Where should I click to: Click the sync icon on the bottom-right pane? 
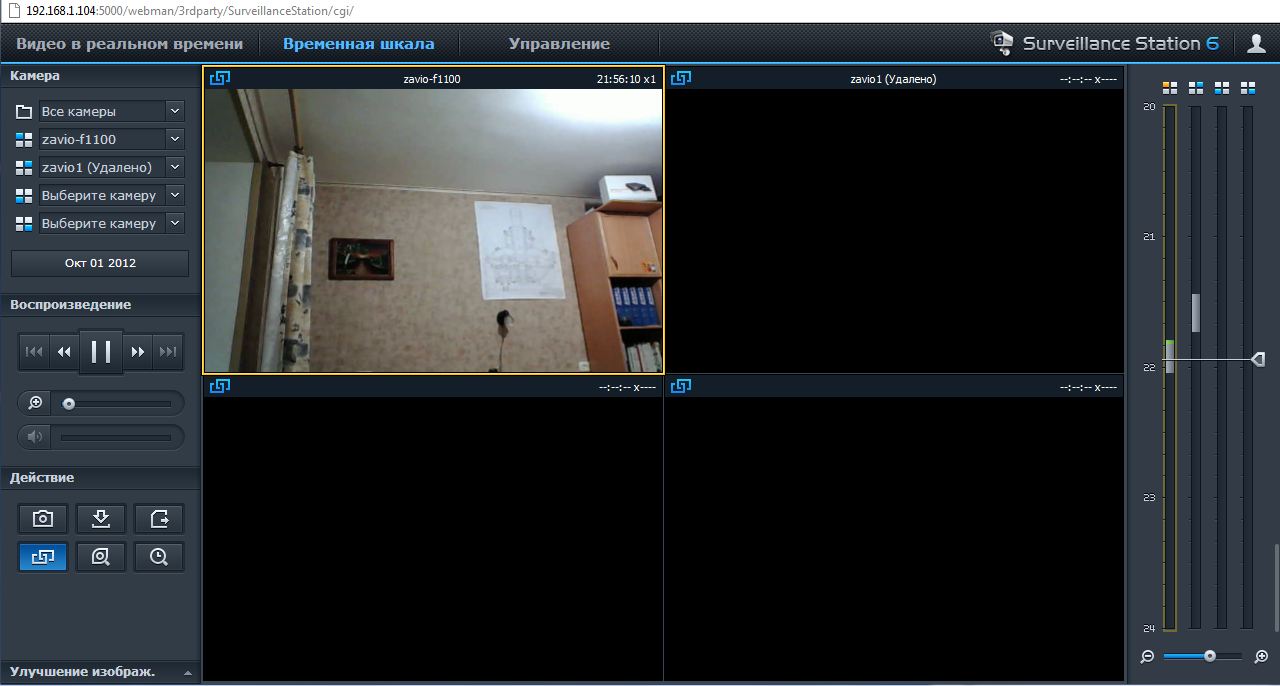click(681, 385)
